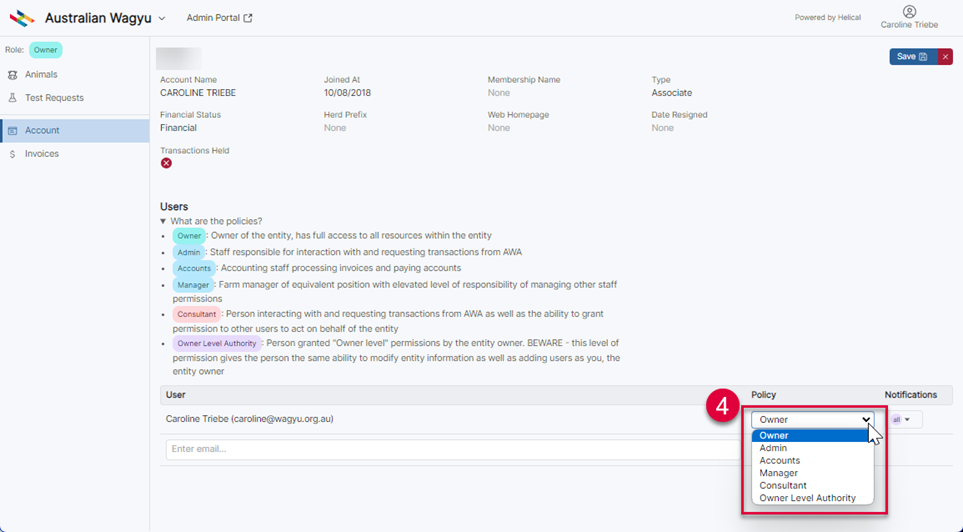
Task: Cancel editing with the red X button
Action: tap(945, 57)
